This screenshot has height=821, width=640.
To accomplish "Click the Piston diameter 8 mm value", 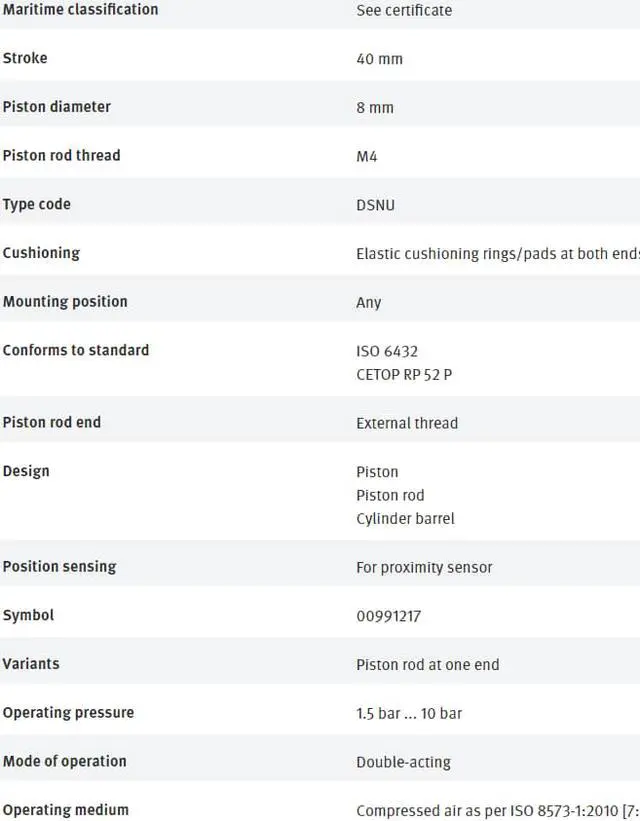I will point(374,107).
